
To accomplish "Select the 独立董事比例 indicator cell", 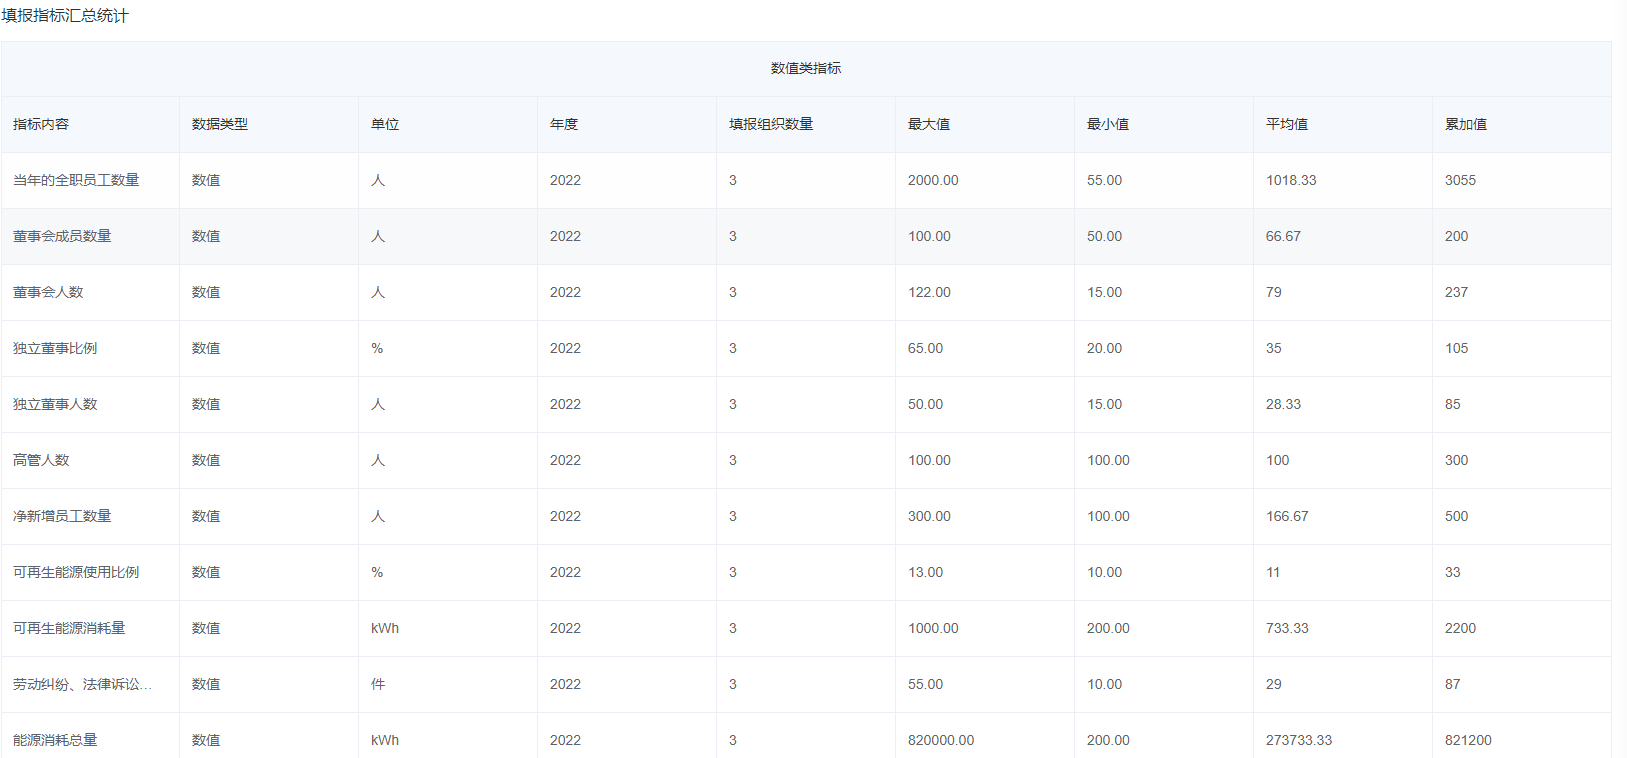I will 55,348.
